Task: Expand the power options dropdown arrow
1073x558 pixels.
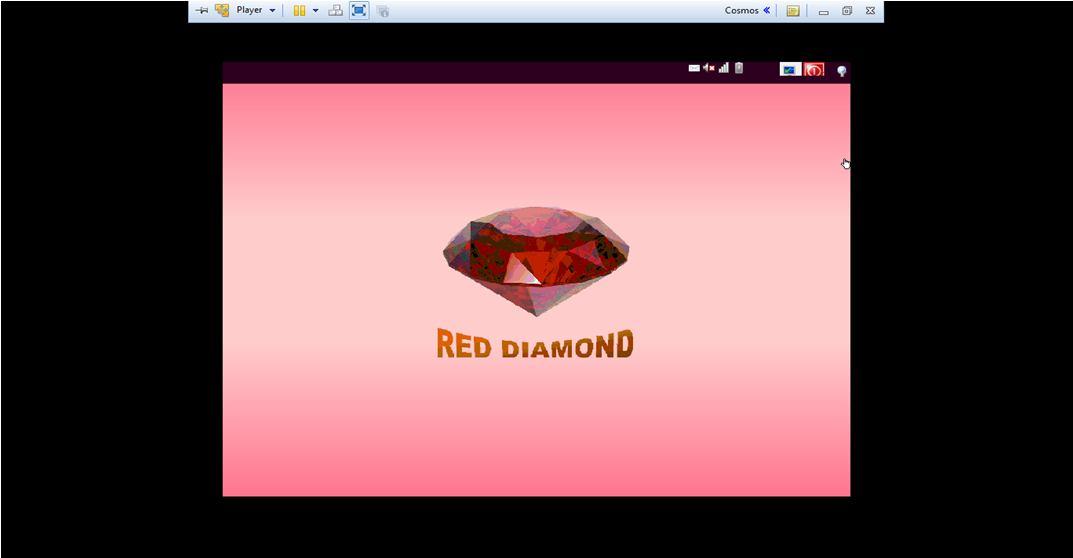Action: (x=315, y=10)
